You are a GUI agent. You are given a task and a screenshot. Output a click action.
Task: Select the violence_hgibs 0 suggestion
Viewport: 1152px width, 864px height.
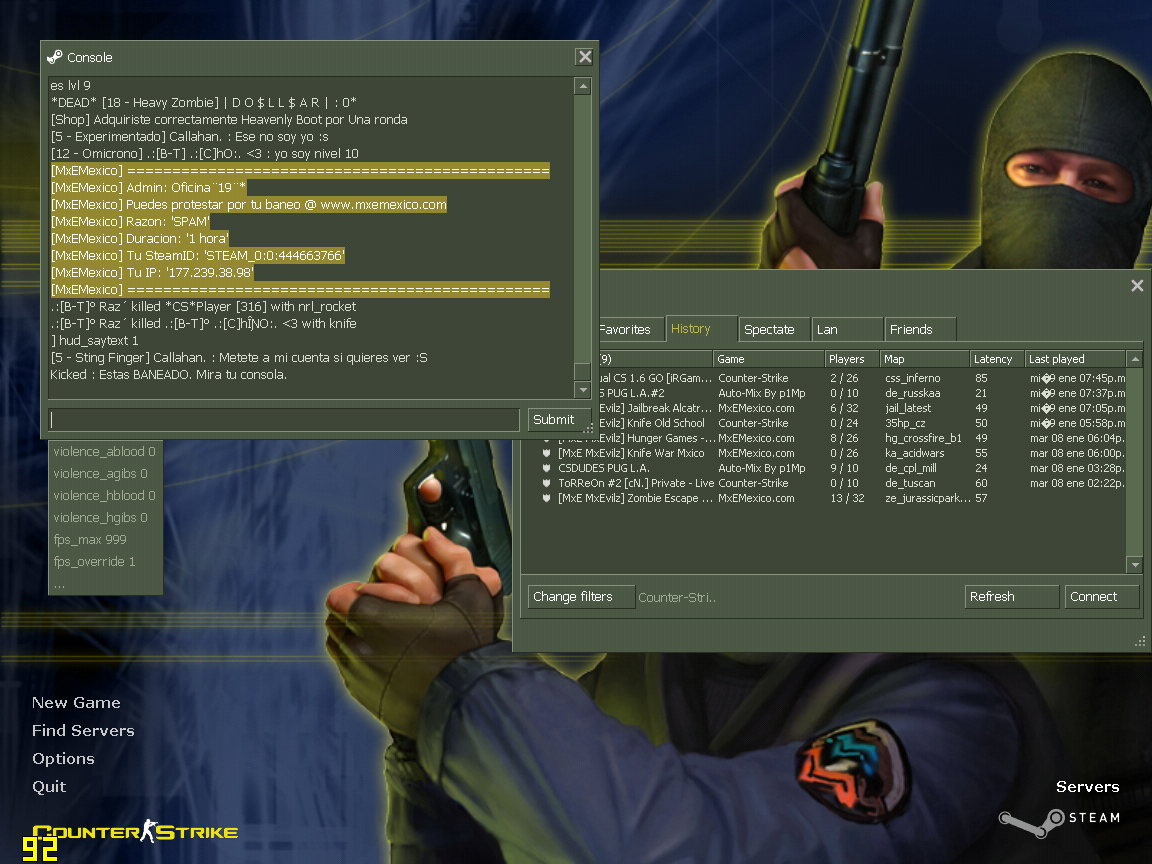coord(105,518)
